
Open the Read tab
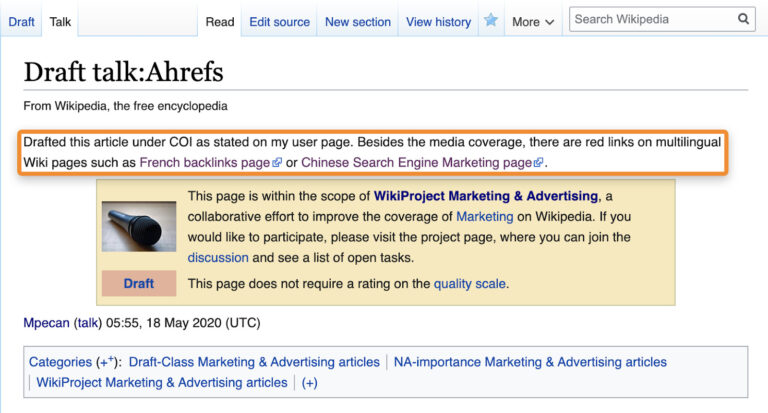220,22
